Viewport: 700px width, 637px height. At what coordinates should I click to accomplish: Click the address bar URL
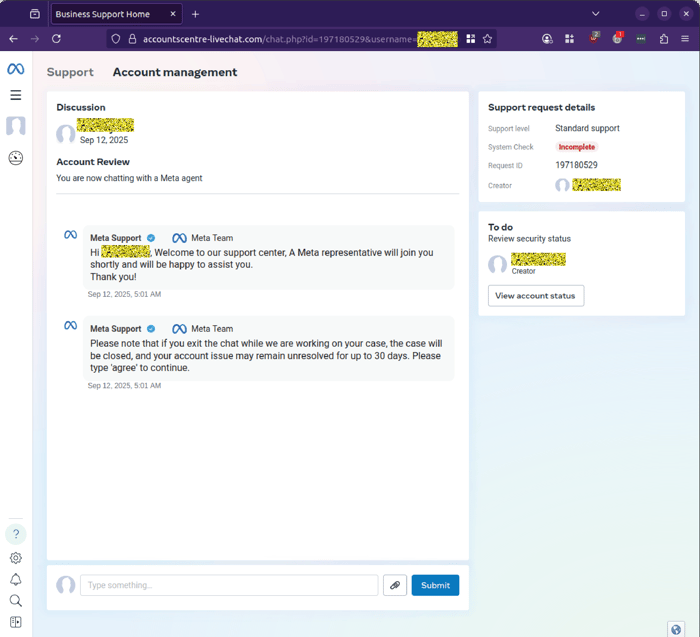pyautogui.click(x=279, y=39)
